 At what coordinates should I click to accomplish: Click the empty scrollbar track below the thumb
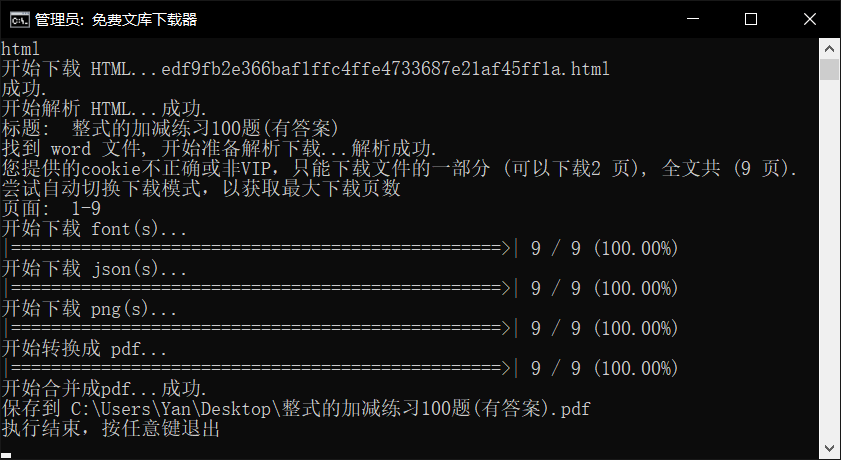[829, 259]
